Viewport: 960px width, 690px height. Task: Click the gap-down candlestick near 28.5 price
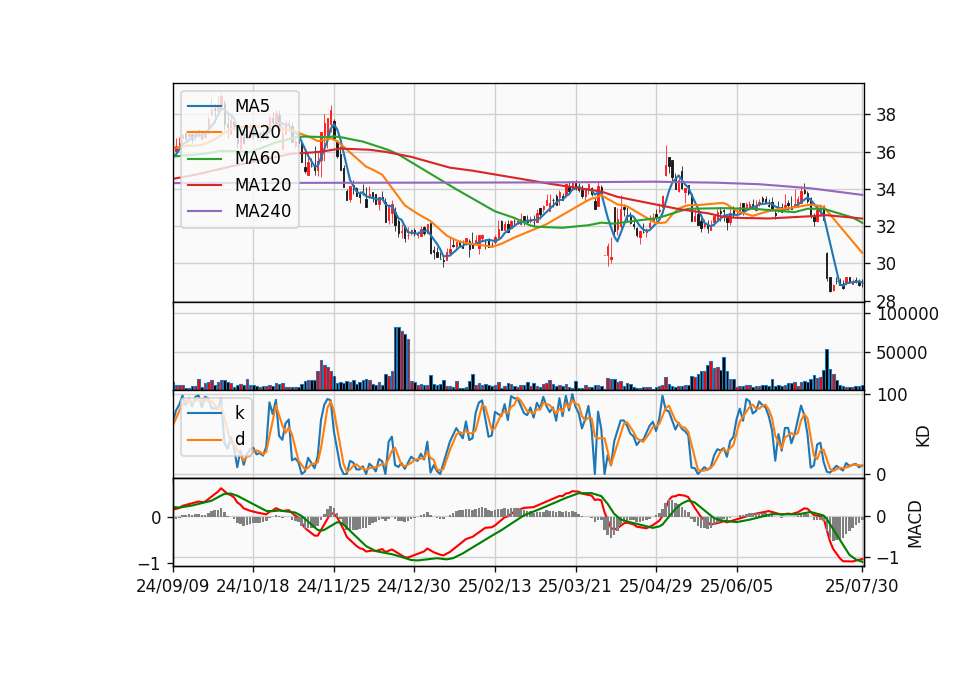point(831,285)
